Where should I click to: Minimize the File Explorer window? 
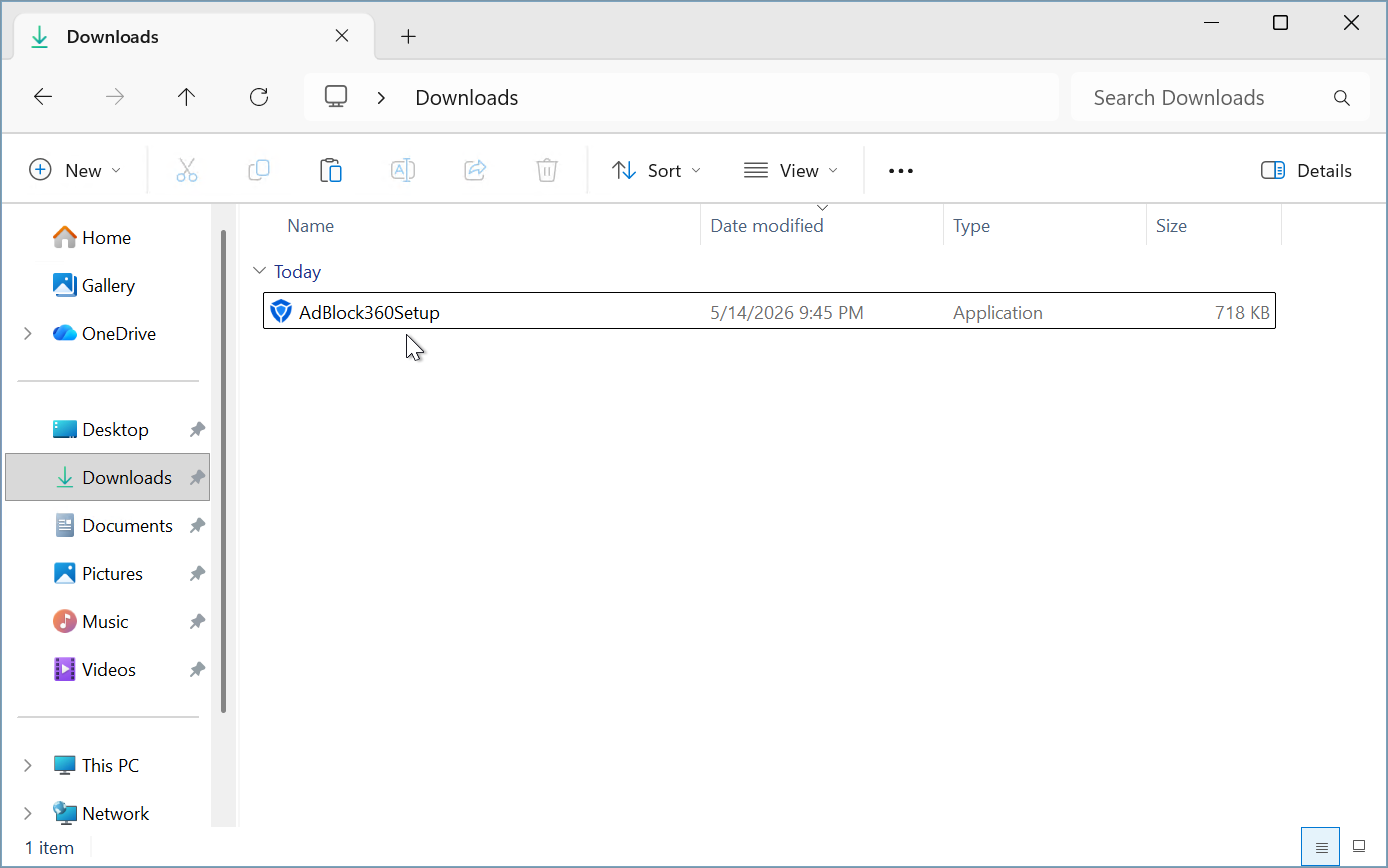(x=1211, y=23)
